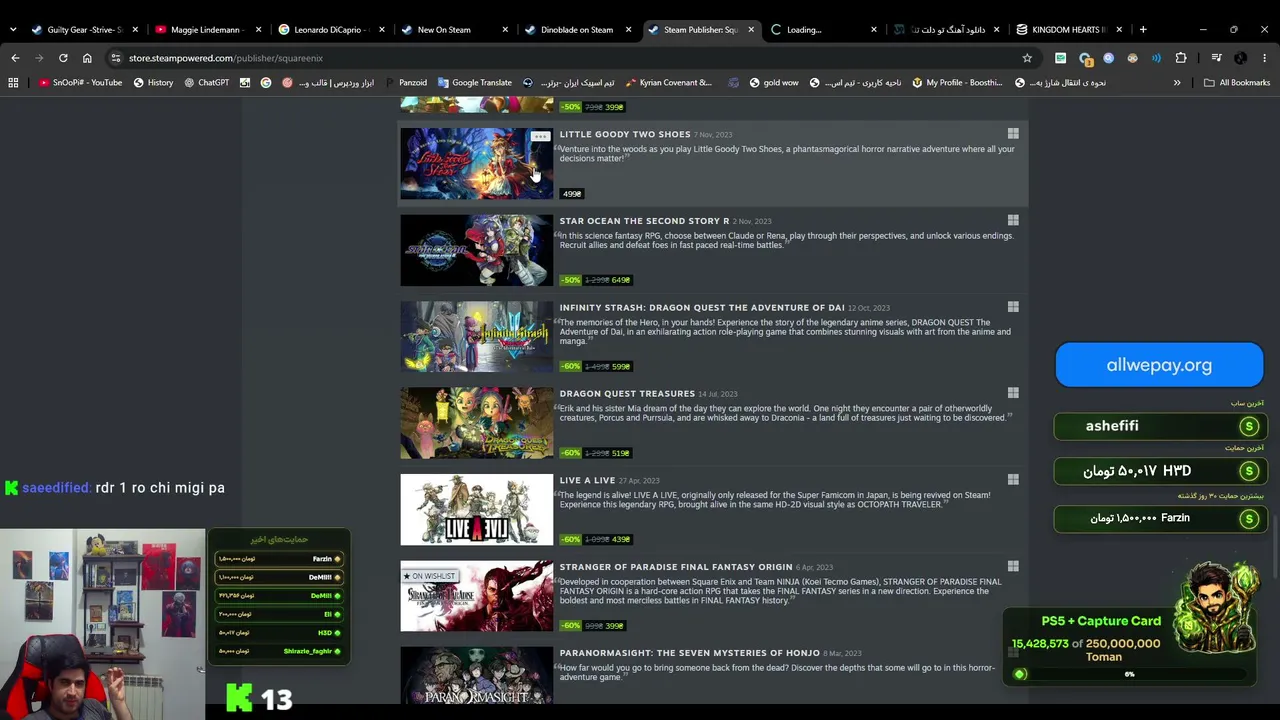Open the browser home page

(x=87, y=58)
